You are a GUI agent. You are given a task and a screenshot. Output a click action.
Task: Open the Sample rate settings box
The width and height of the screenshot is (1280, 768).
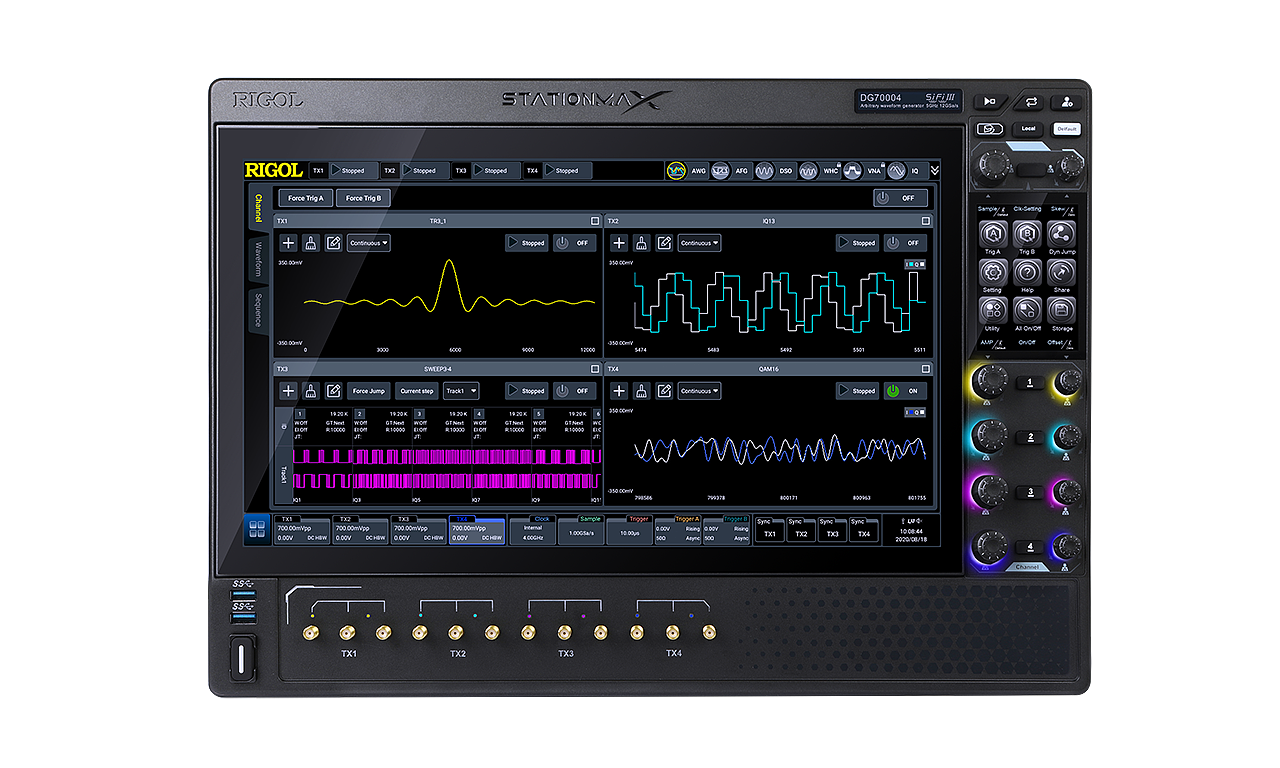coord(581,530)
